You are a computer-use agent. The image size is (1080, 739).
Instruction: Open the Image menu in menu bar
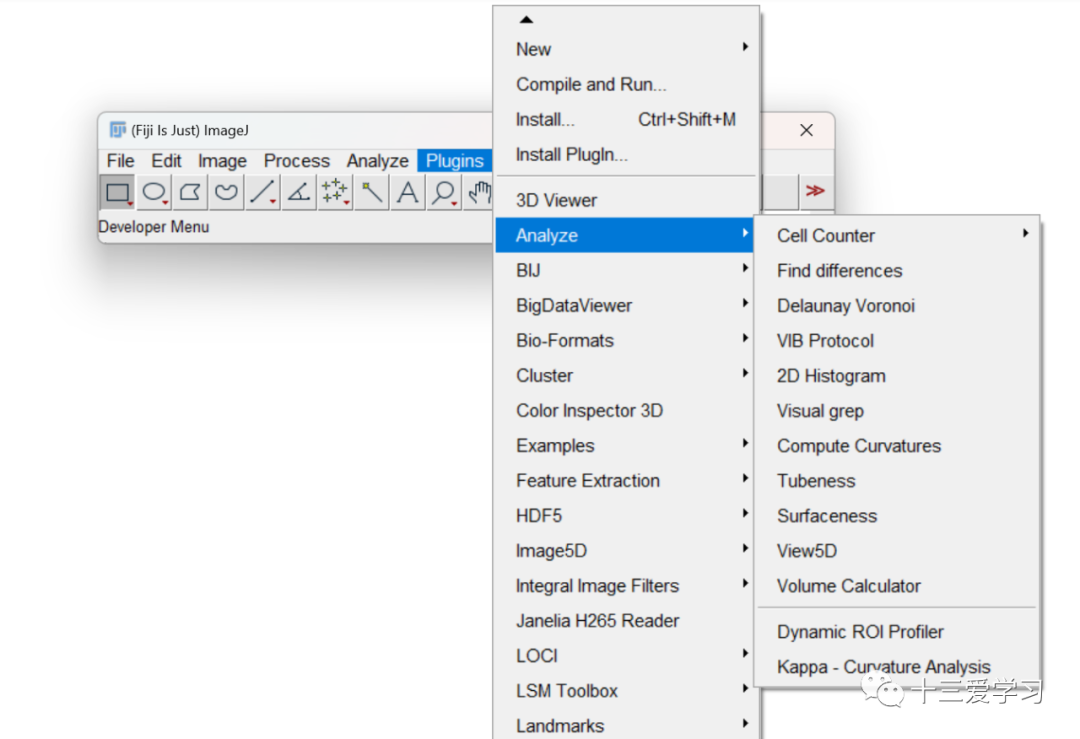coord(222,161)
